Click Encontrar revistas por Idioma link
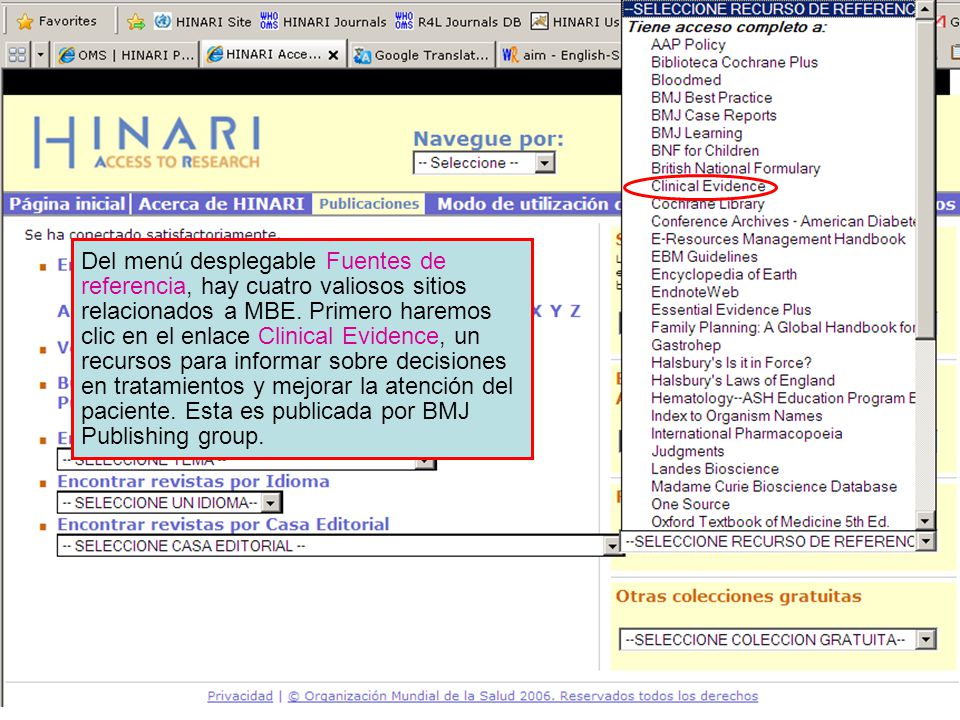960x720 pixels. tap(193, 481)
